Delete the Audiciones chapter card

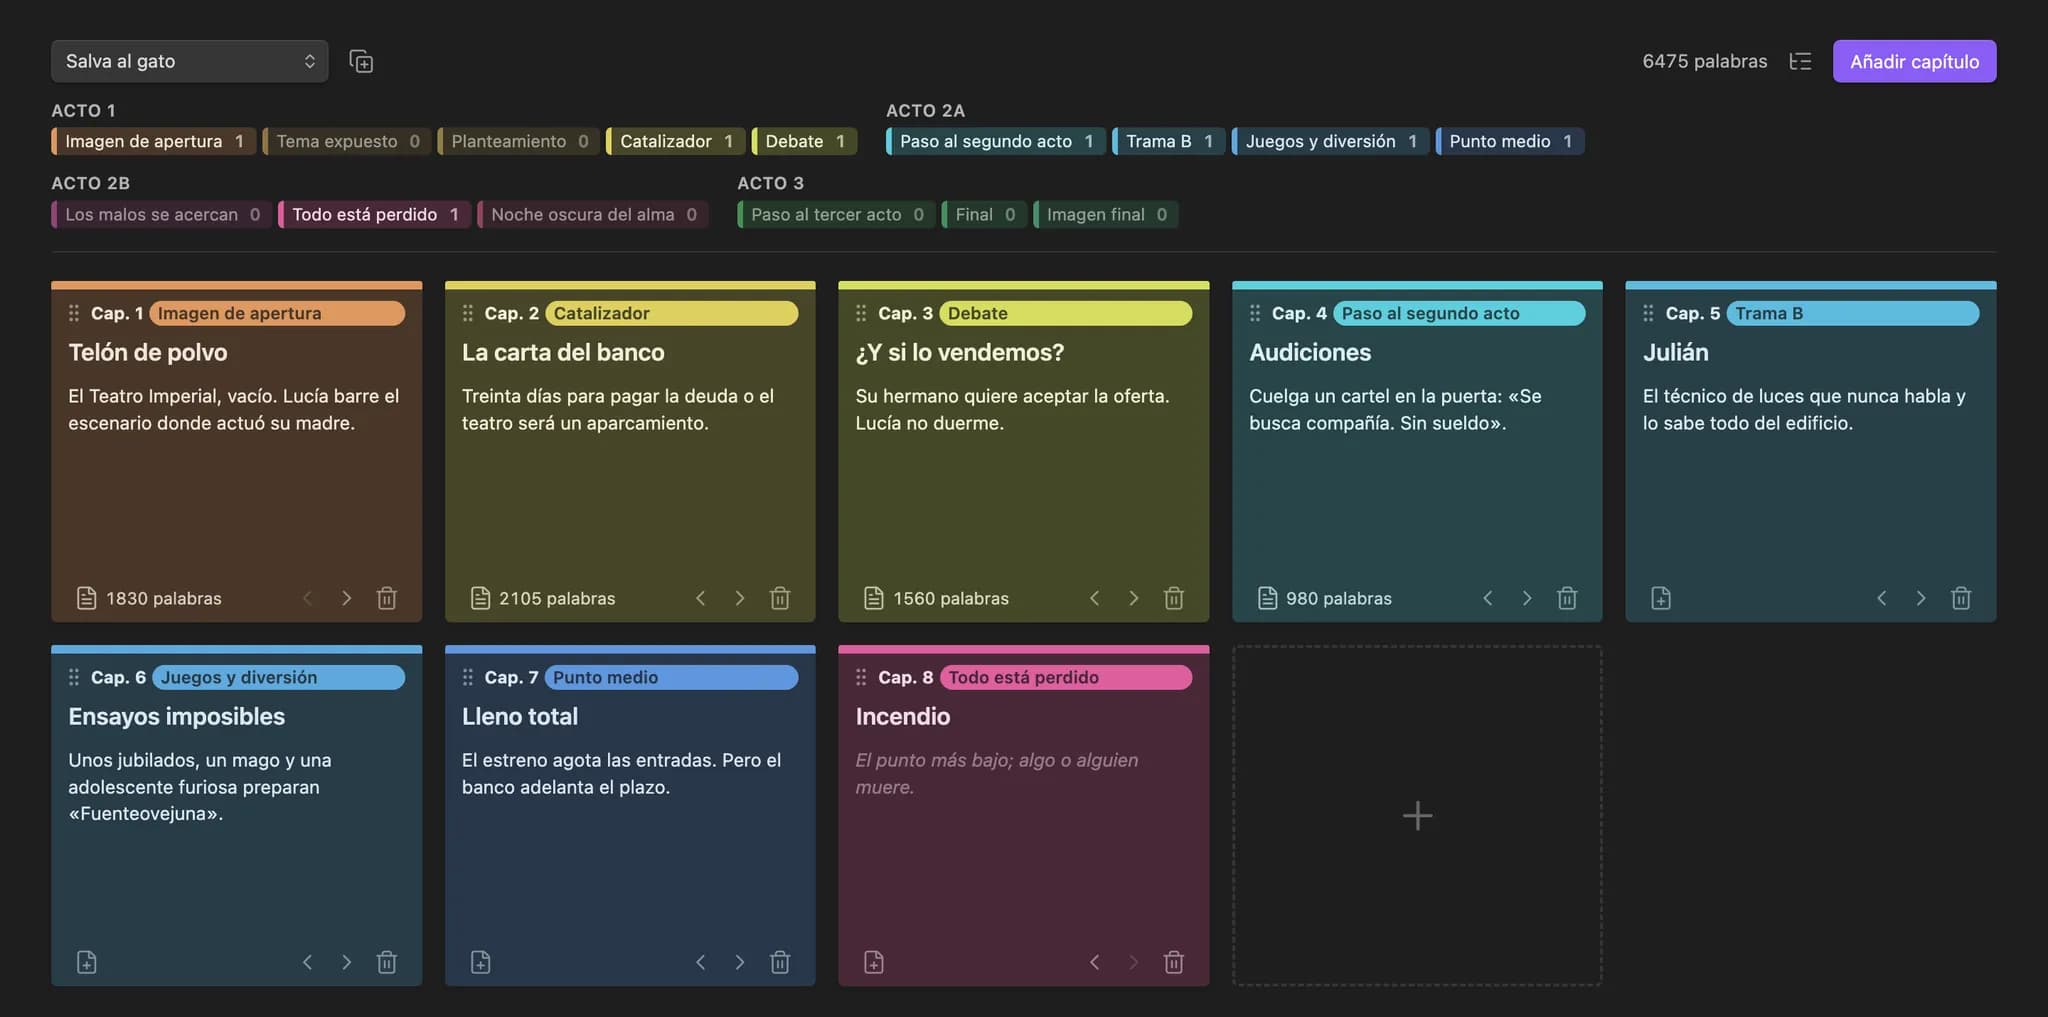click(1567, 598)
